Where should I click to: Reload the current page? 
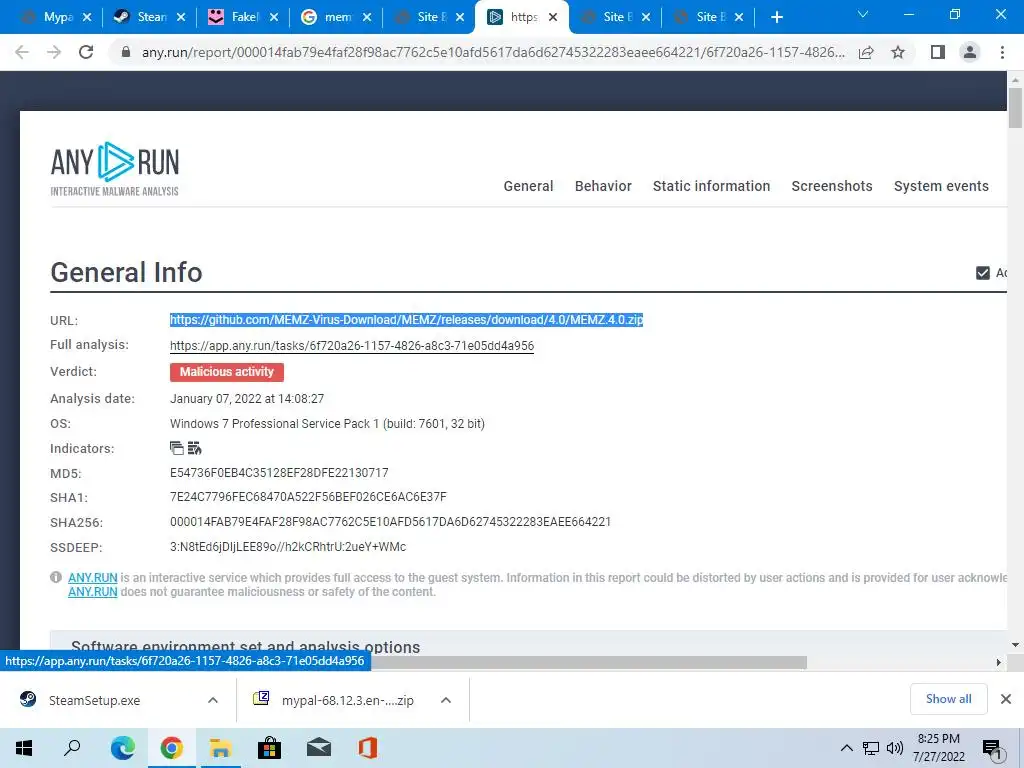coord(86,52)
